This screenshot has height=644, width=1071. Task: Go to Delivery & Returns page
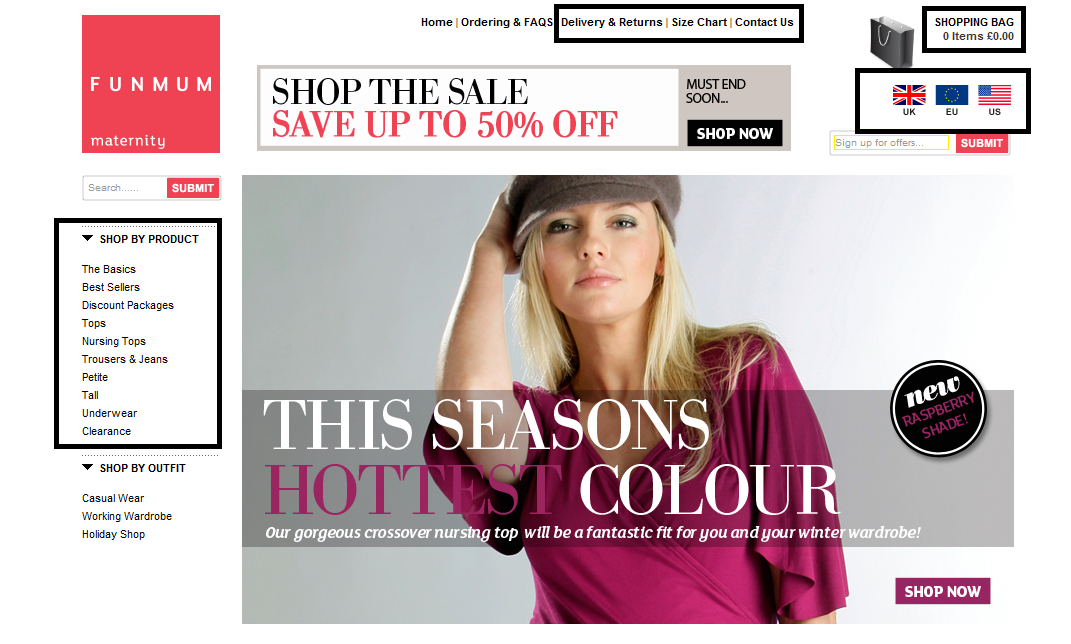611,22
